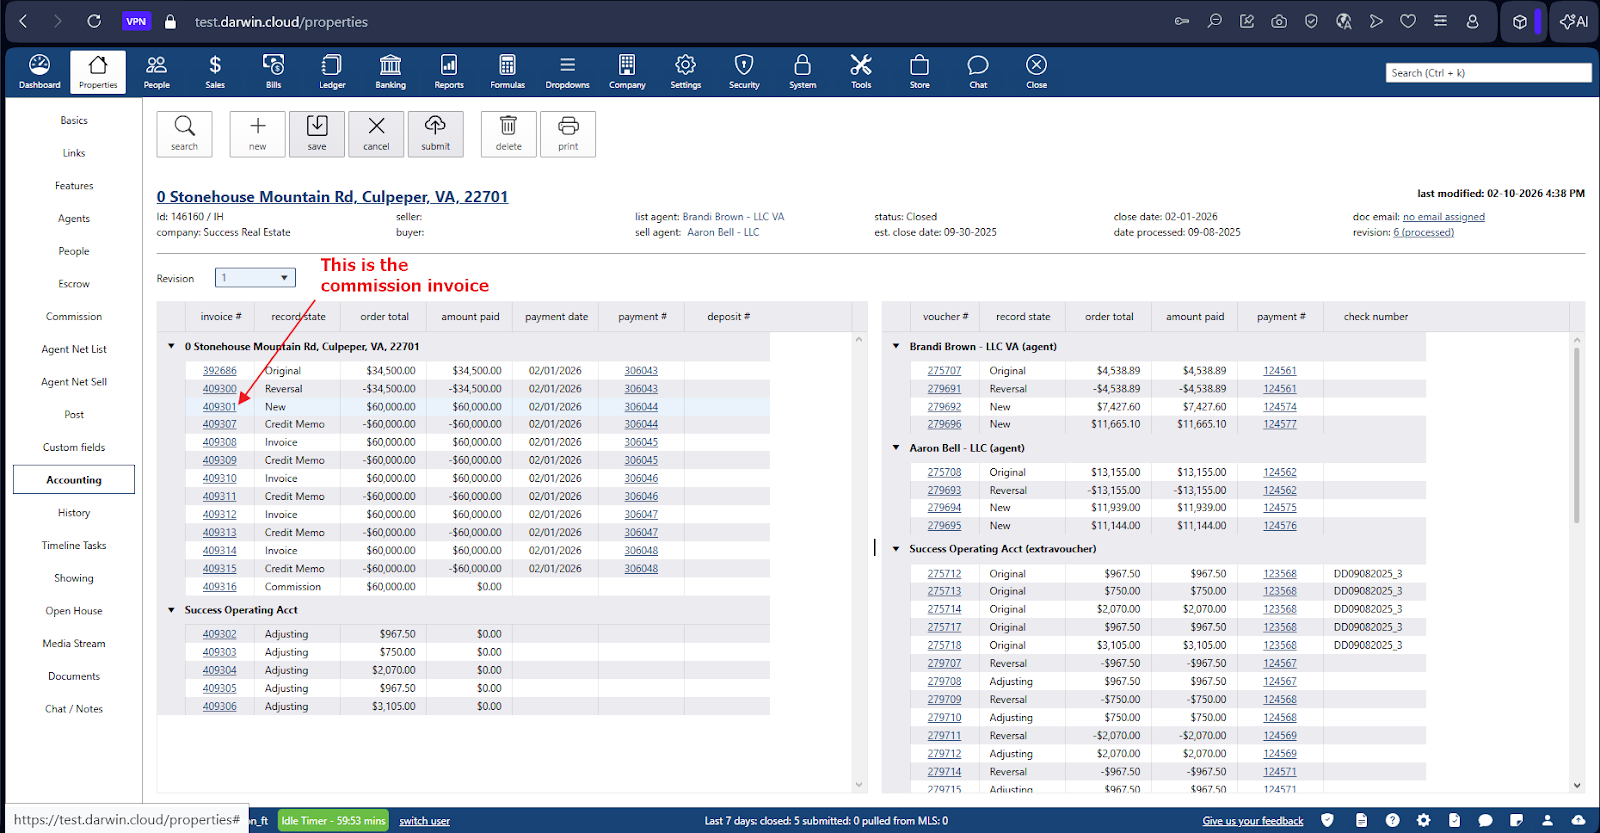
Task: Click the save toolbar button
Action: coord(317,133)
